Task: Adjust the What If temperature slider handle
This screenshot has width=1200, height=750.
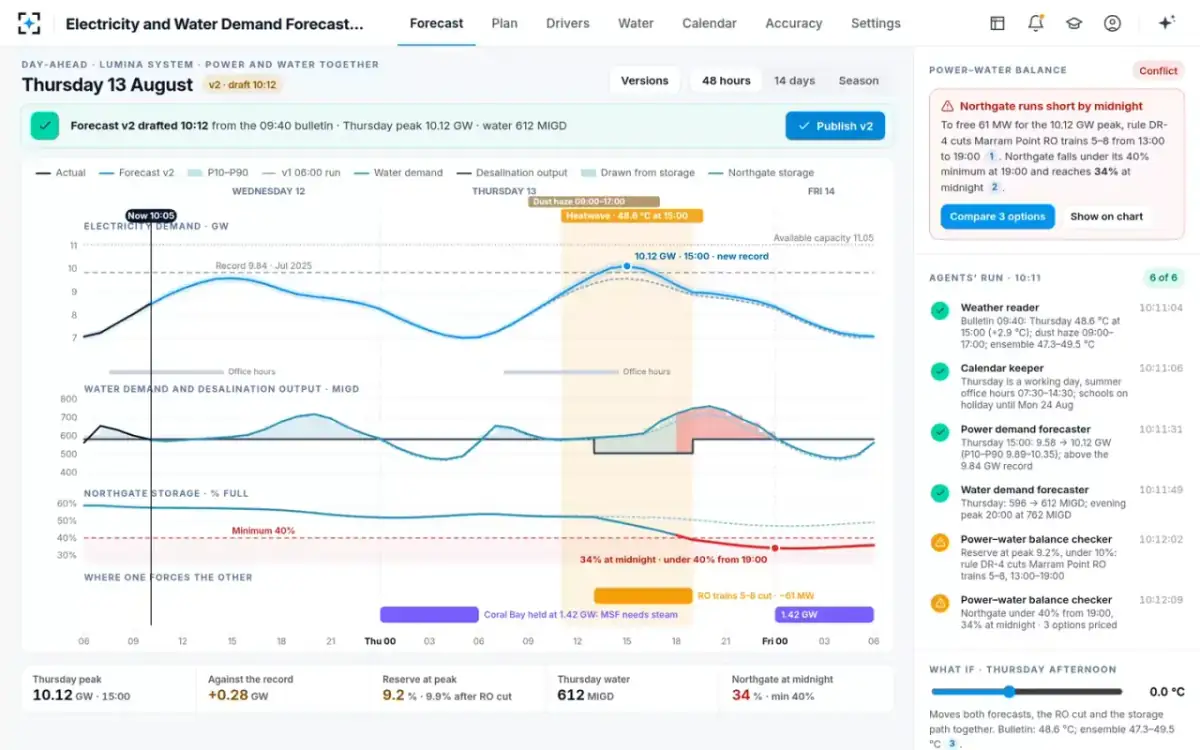Action: [x=1009, y=691]
